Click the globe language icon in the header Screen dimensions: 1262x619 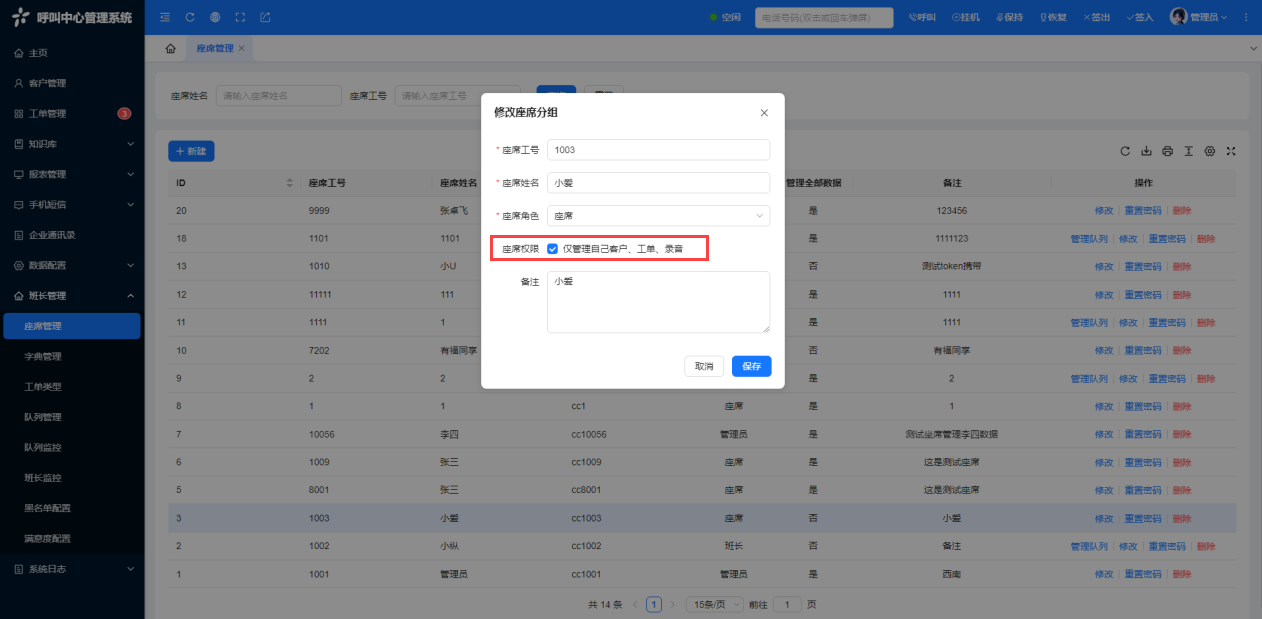tap(215, 17)
